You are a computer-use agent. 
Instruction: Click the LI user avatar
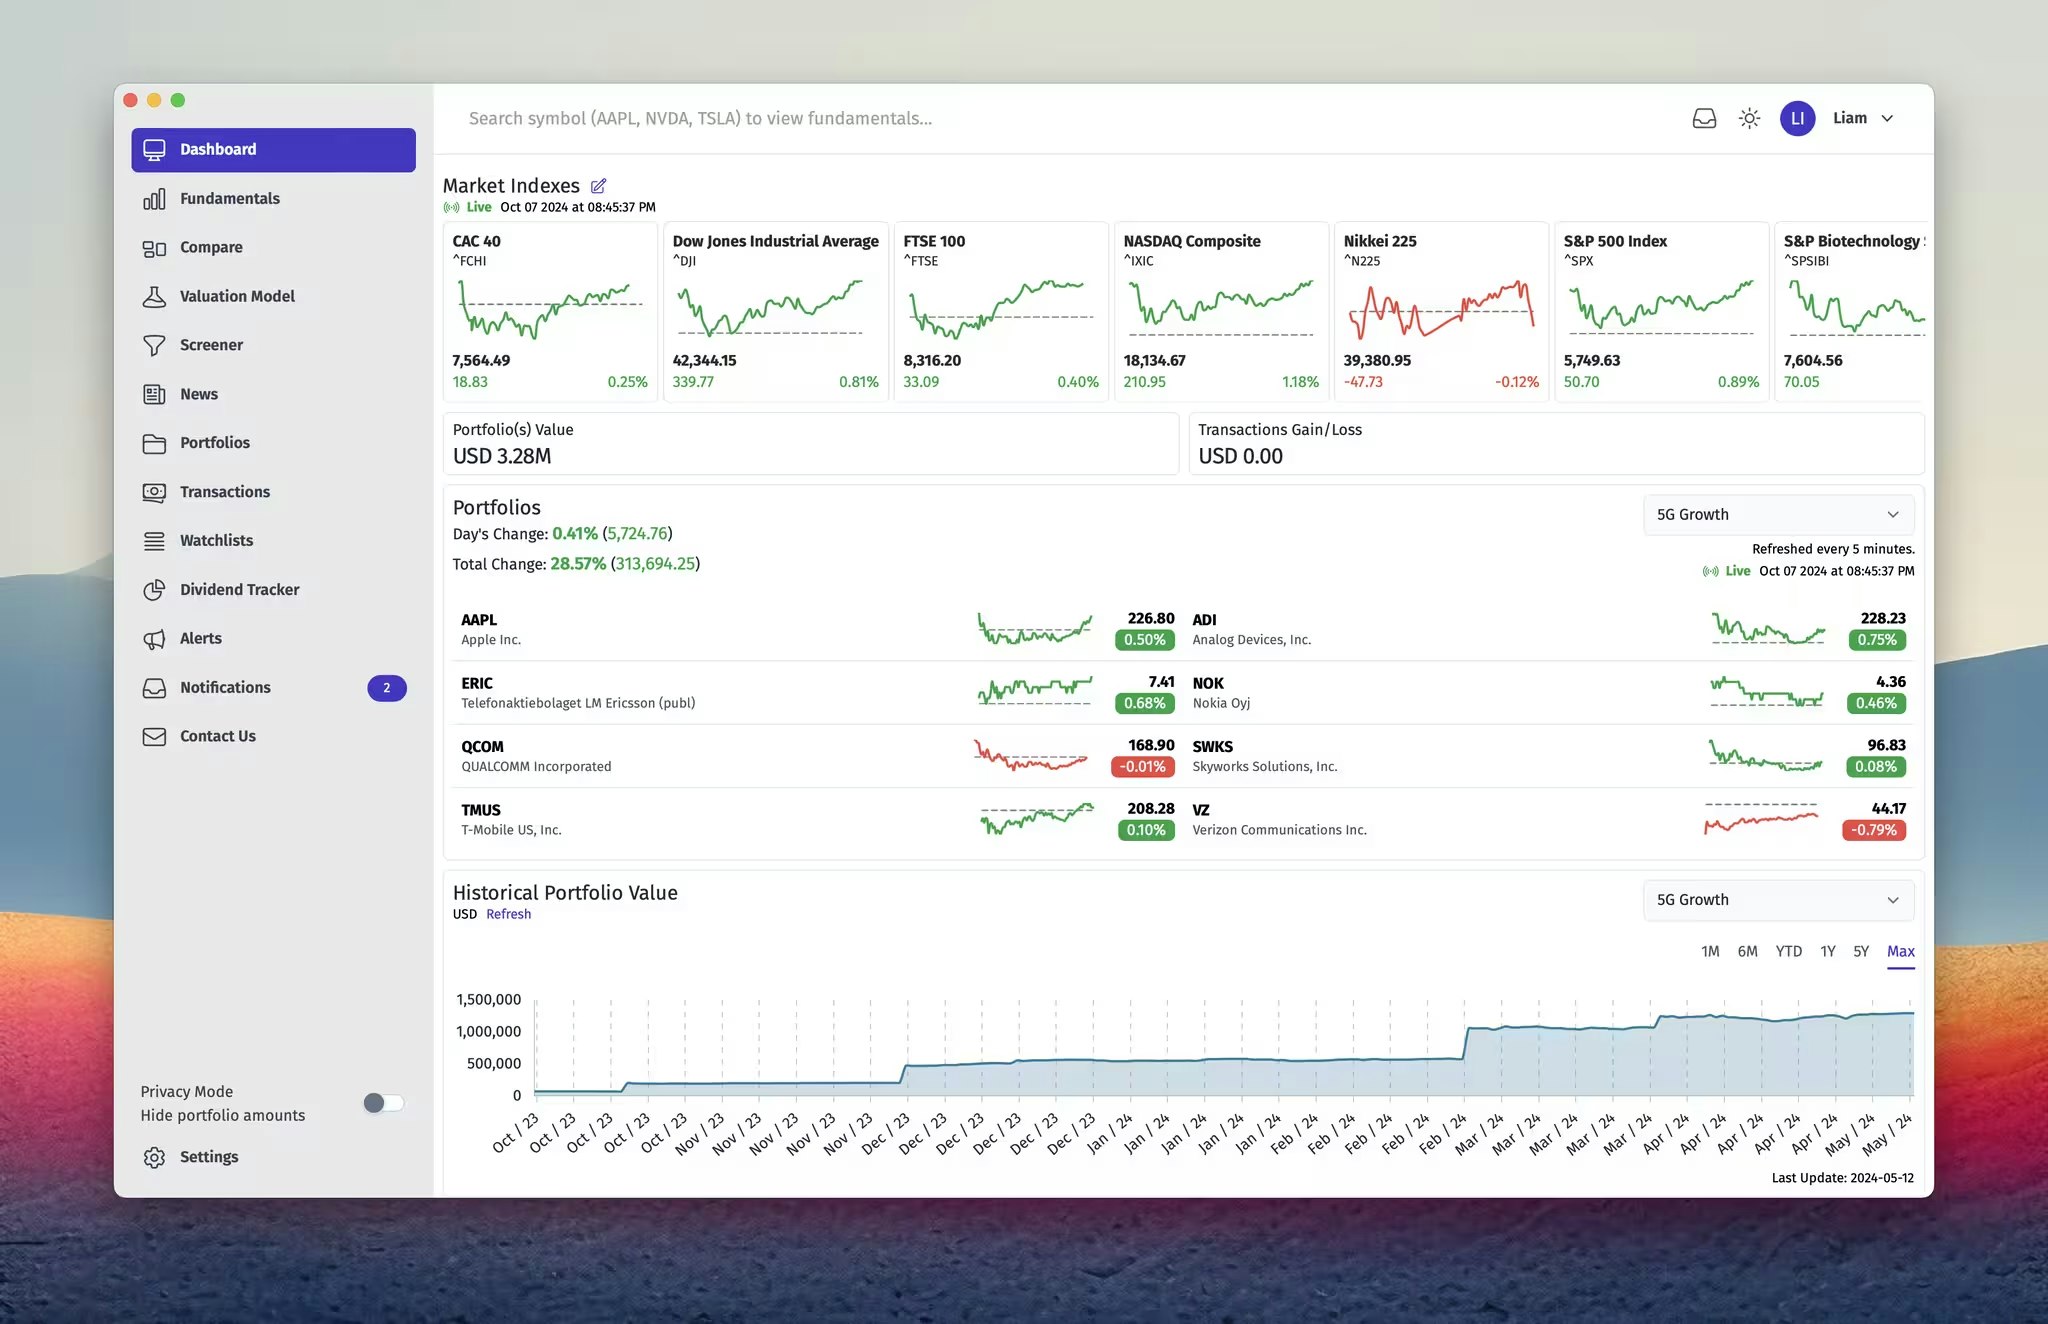coord(1797,118)
